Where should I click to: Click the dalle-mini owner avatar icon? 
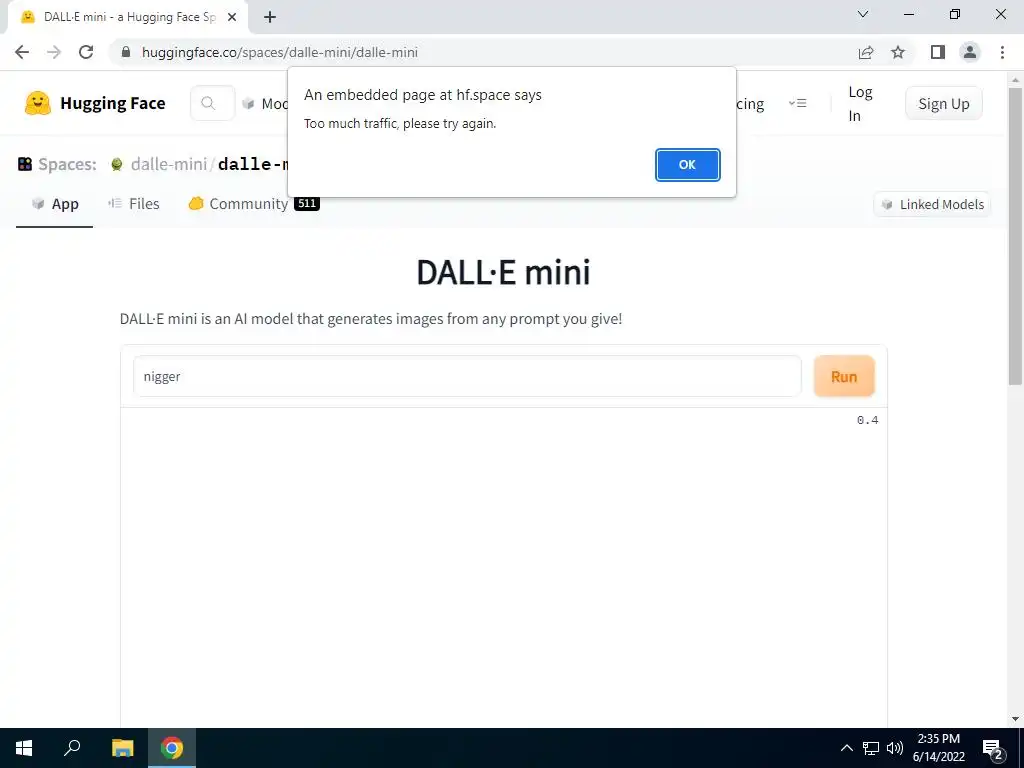click(x=116, y=164)
